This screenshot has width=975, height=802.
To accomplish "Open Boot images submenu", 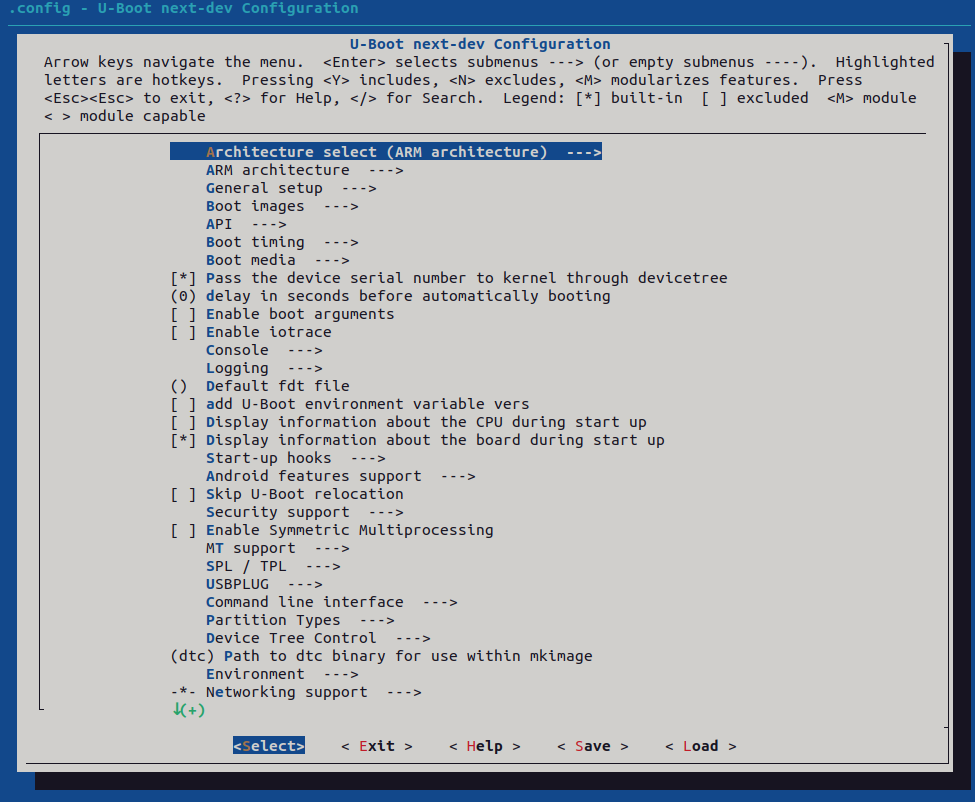I will coord(282,206).
